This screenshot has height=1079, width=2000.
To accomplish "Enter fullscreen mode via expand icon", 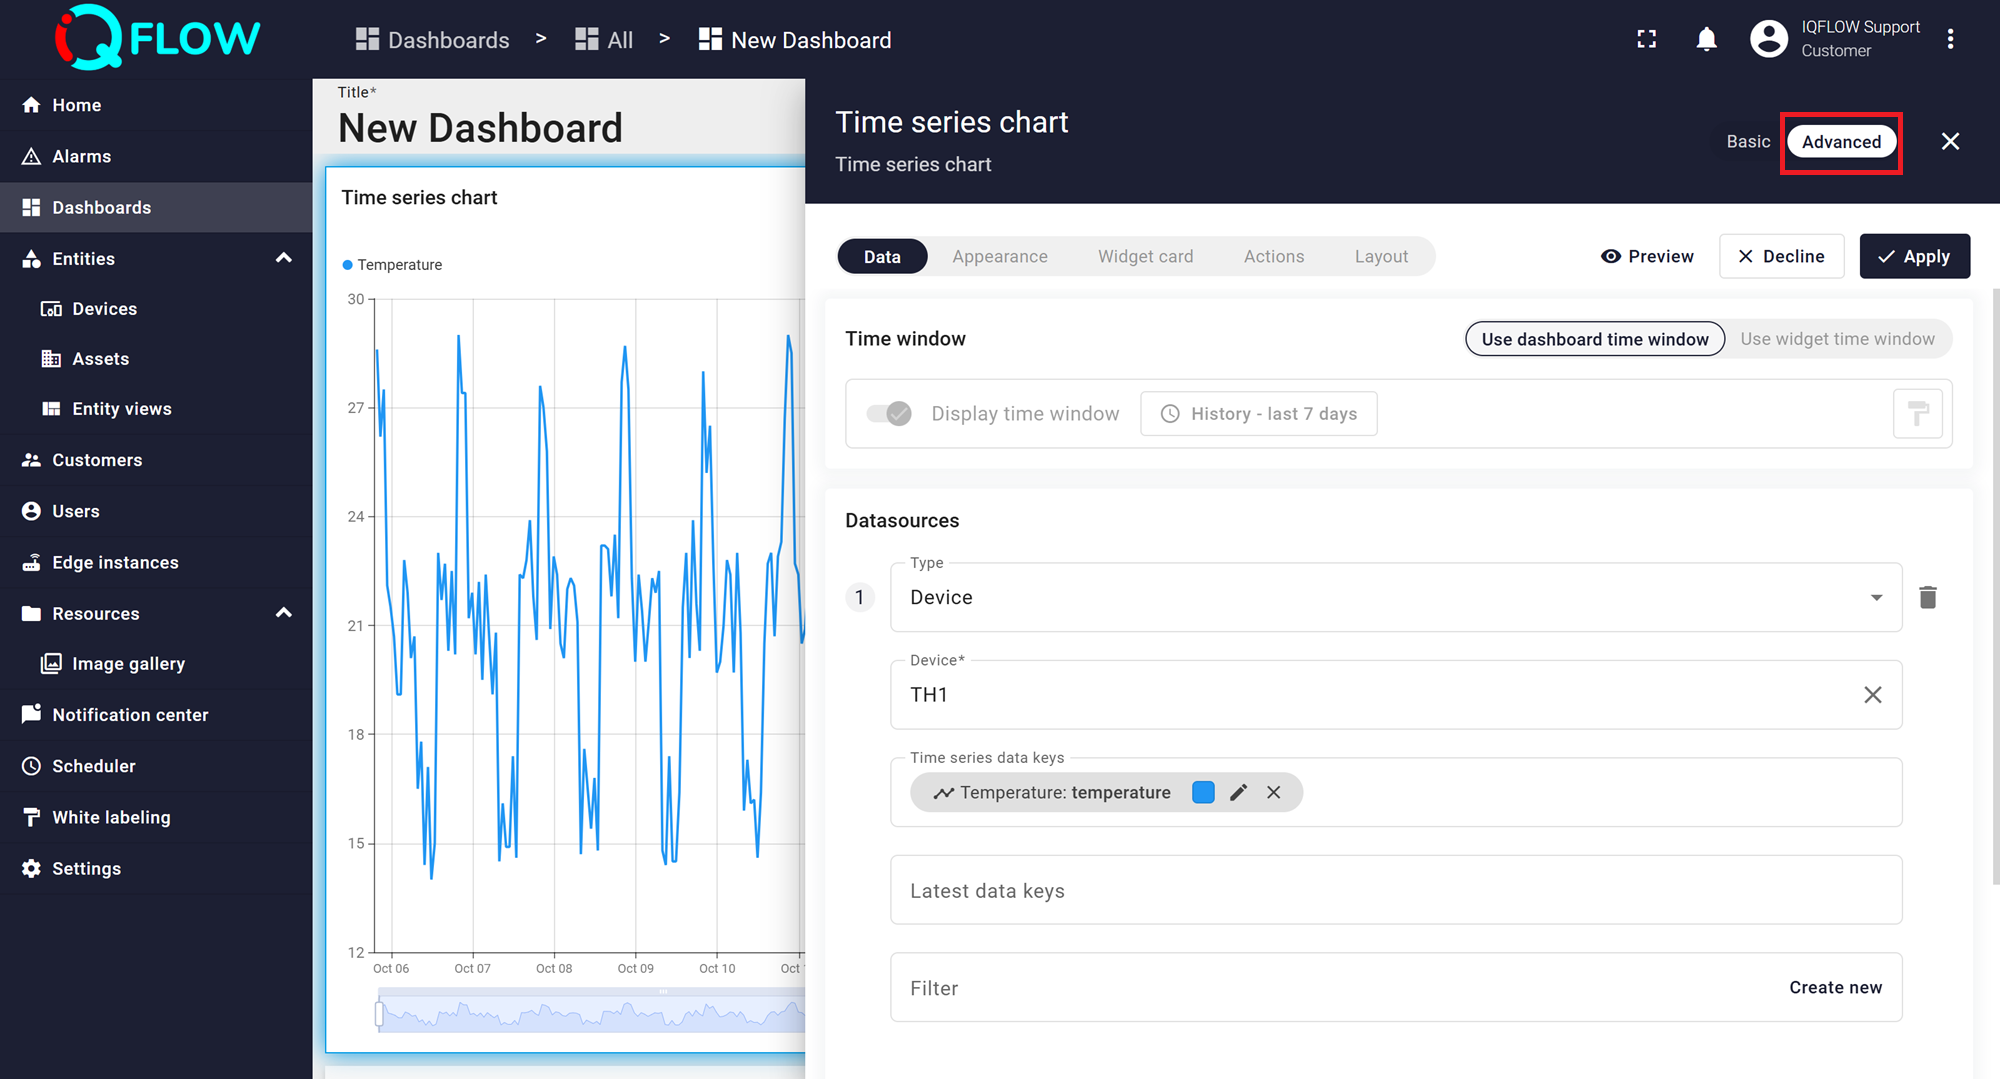I will pyautogui.click(x=1646, y=40).
